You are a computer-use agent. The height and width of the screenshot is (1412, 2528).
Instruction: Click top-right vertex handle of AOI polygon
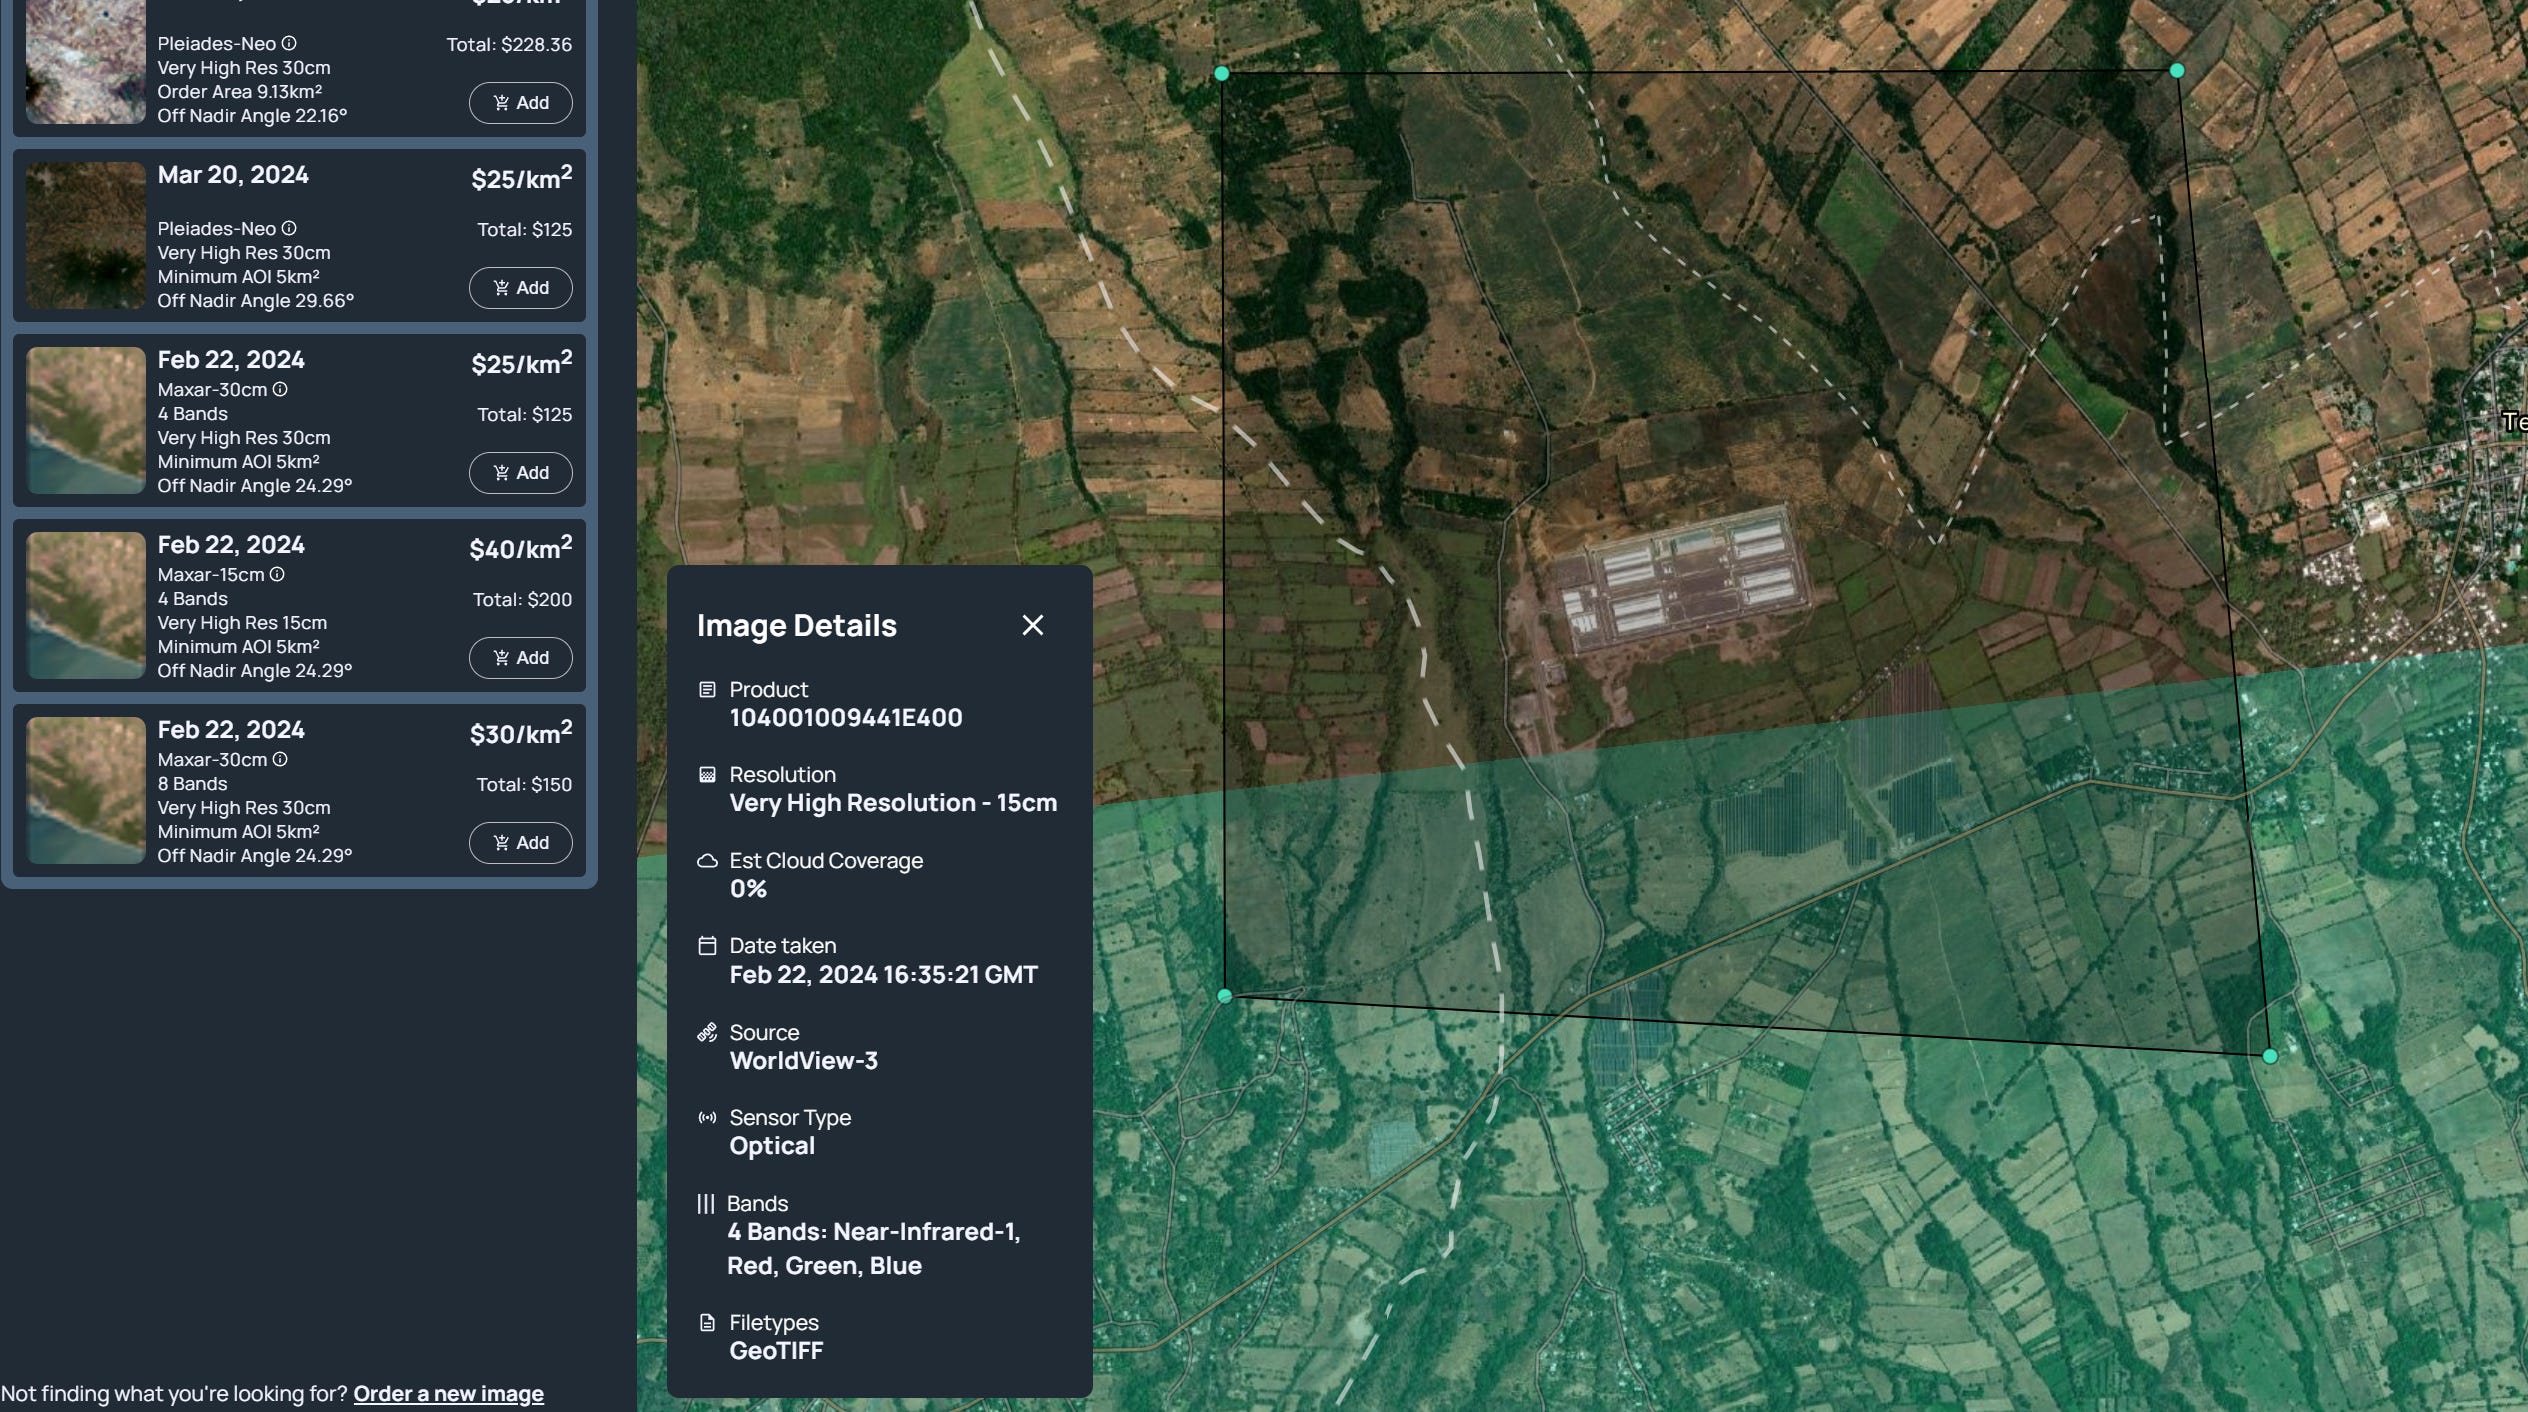(x=2177, y=70)
